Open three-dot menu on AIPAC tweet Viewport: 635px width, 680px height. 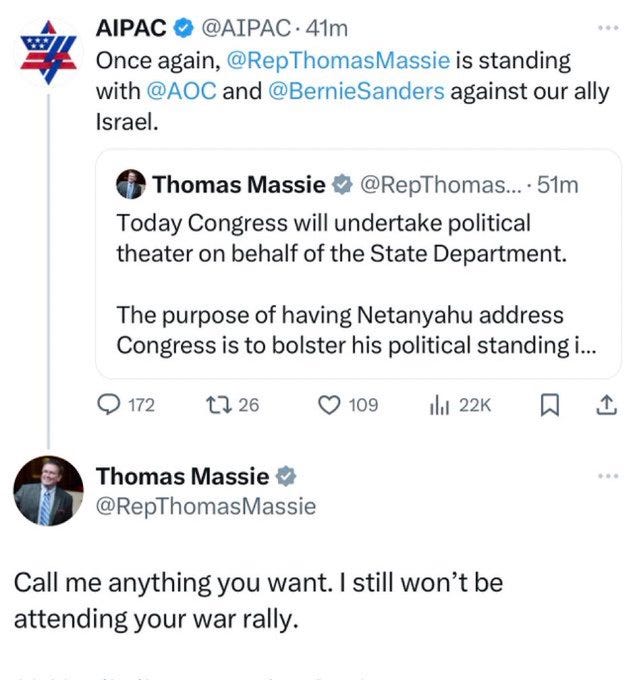click(608, 28)
